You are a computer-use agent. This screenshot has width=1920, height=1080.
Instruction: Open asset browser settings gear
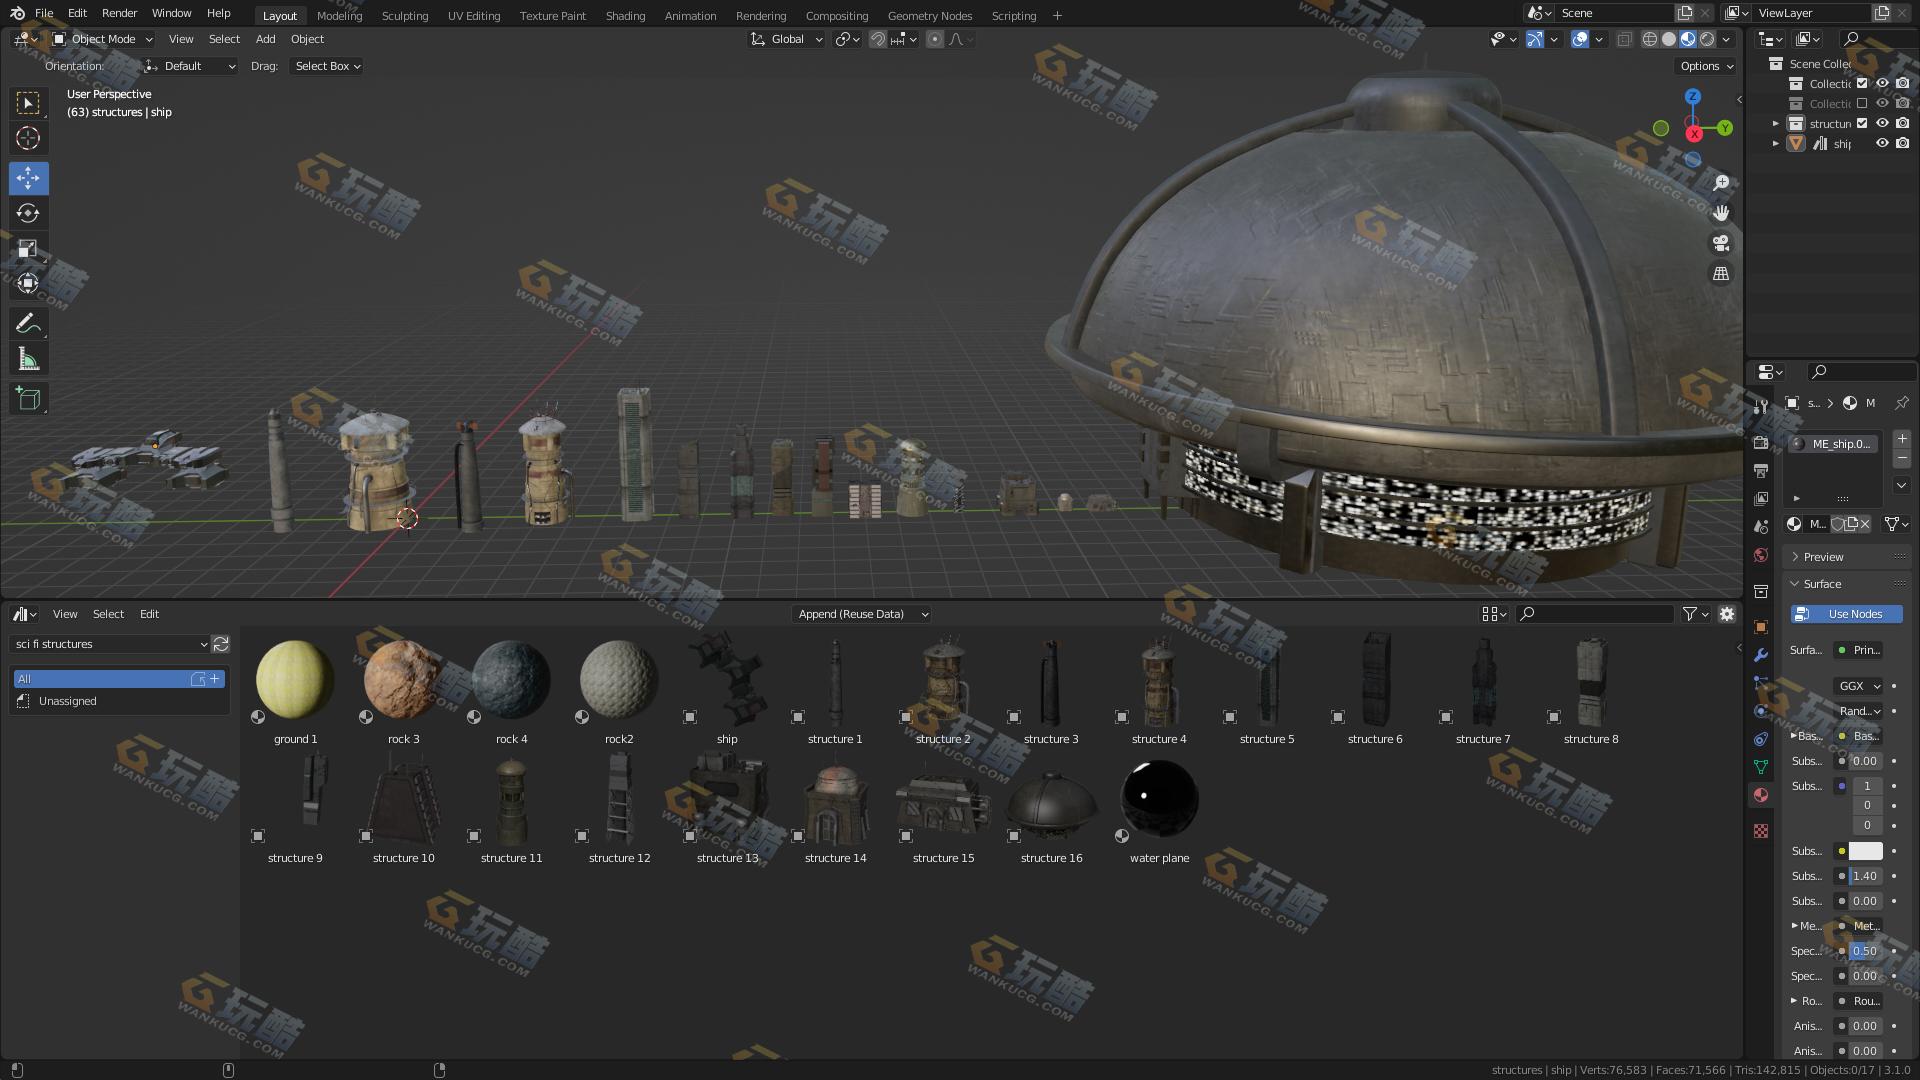(x=1727, y=614)
